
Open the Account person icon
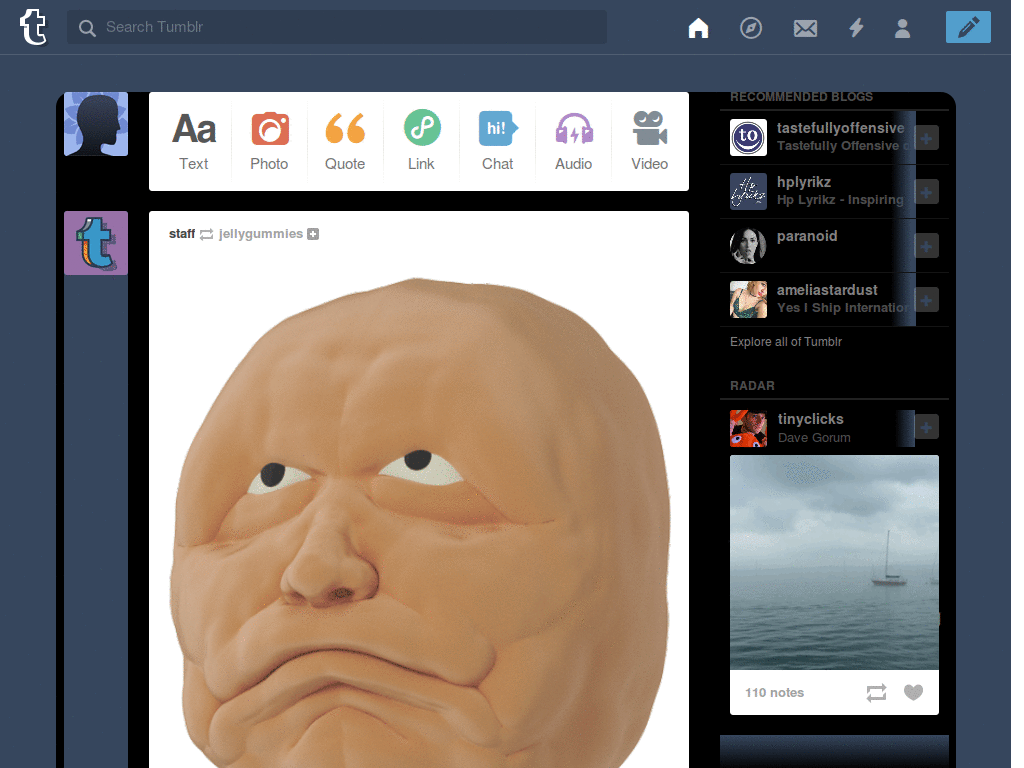coord(903,28)
